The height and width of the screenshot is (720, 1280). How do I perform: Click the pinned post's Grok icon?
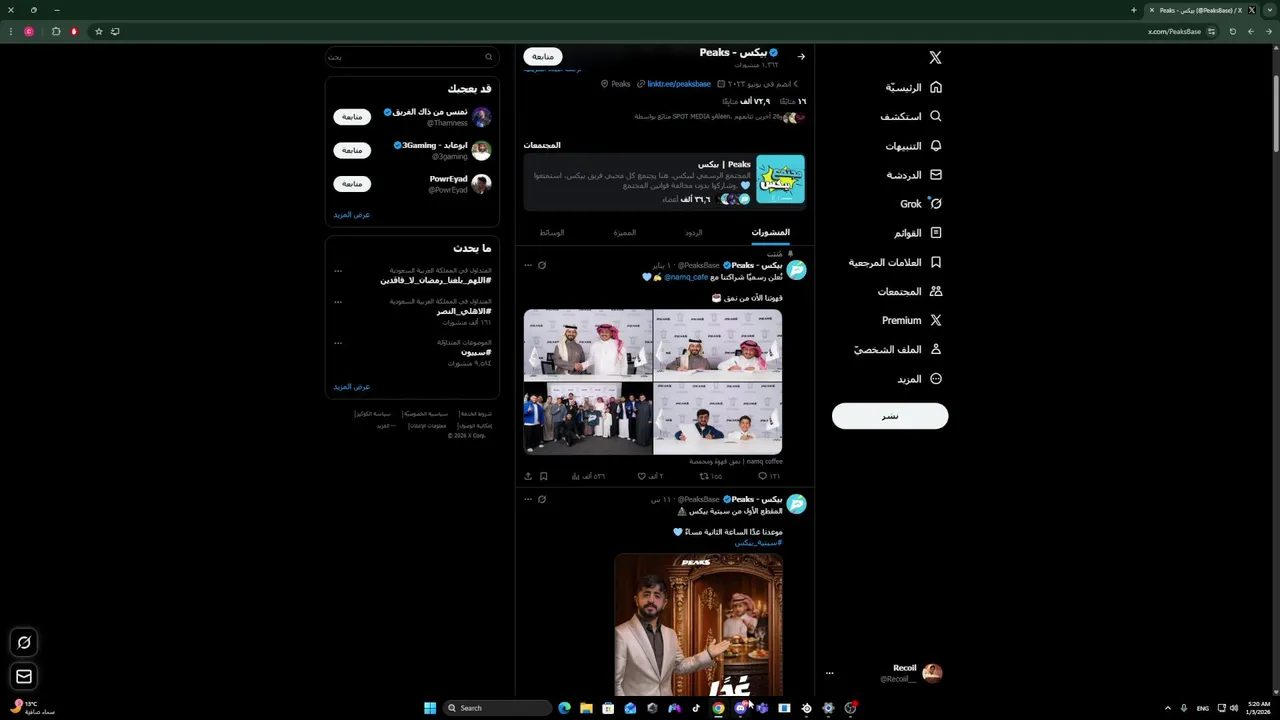click(542, 265)
